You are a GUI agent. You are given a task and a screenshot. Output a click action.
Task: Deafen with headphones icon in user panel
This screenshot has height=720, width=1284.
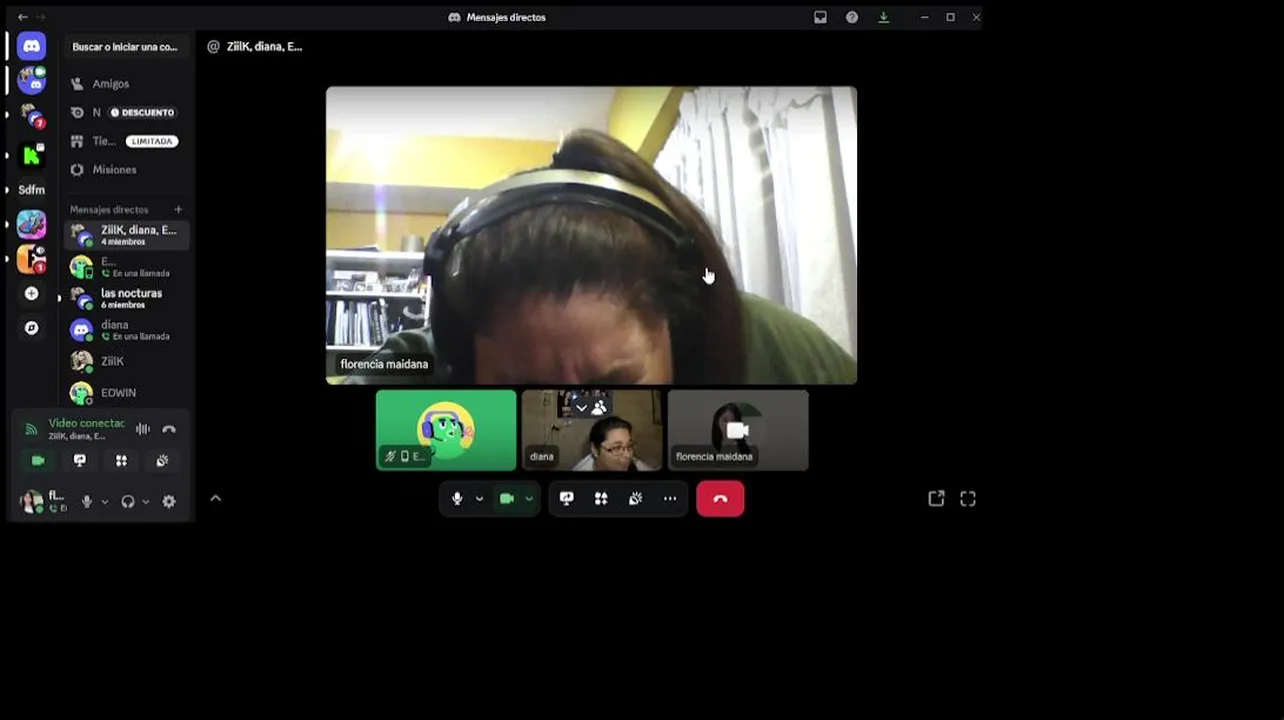[x=128, y=502]
